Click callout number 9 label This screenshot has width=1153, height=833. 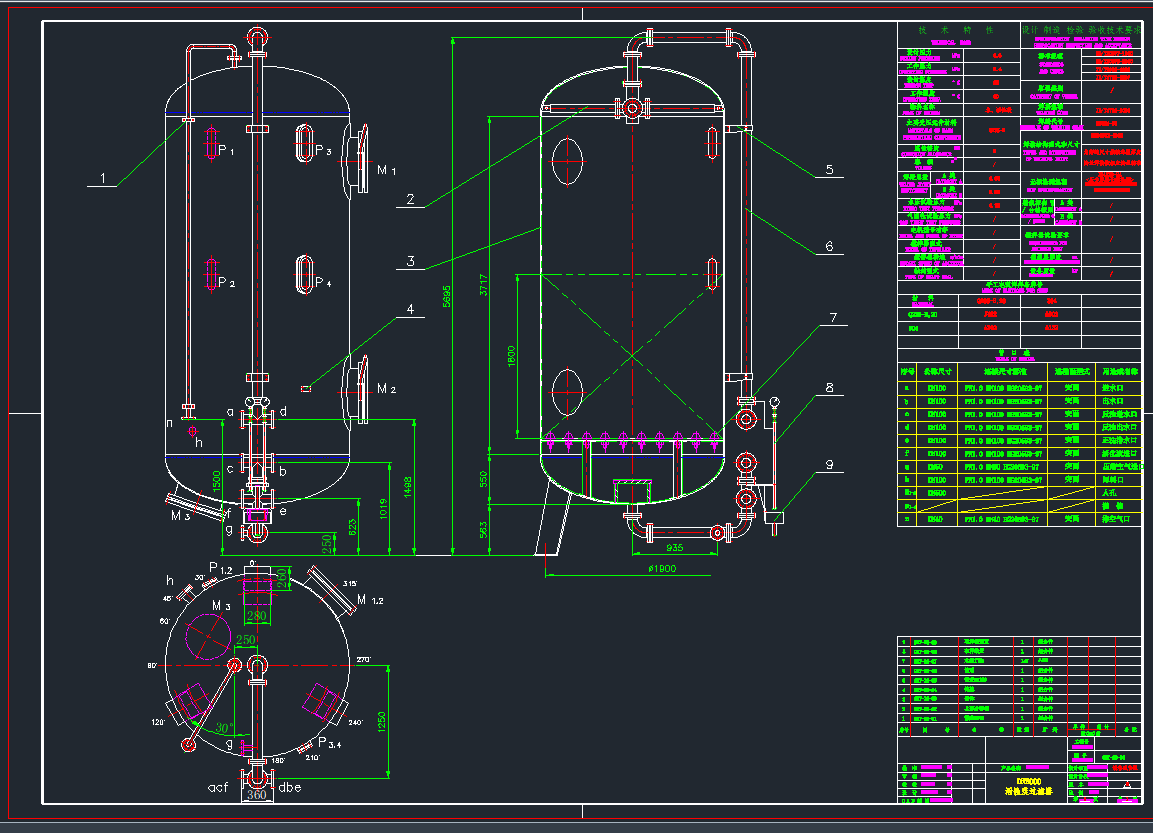pyautogui.click(x=828, y=464)
